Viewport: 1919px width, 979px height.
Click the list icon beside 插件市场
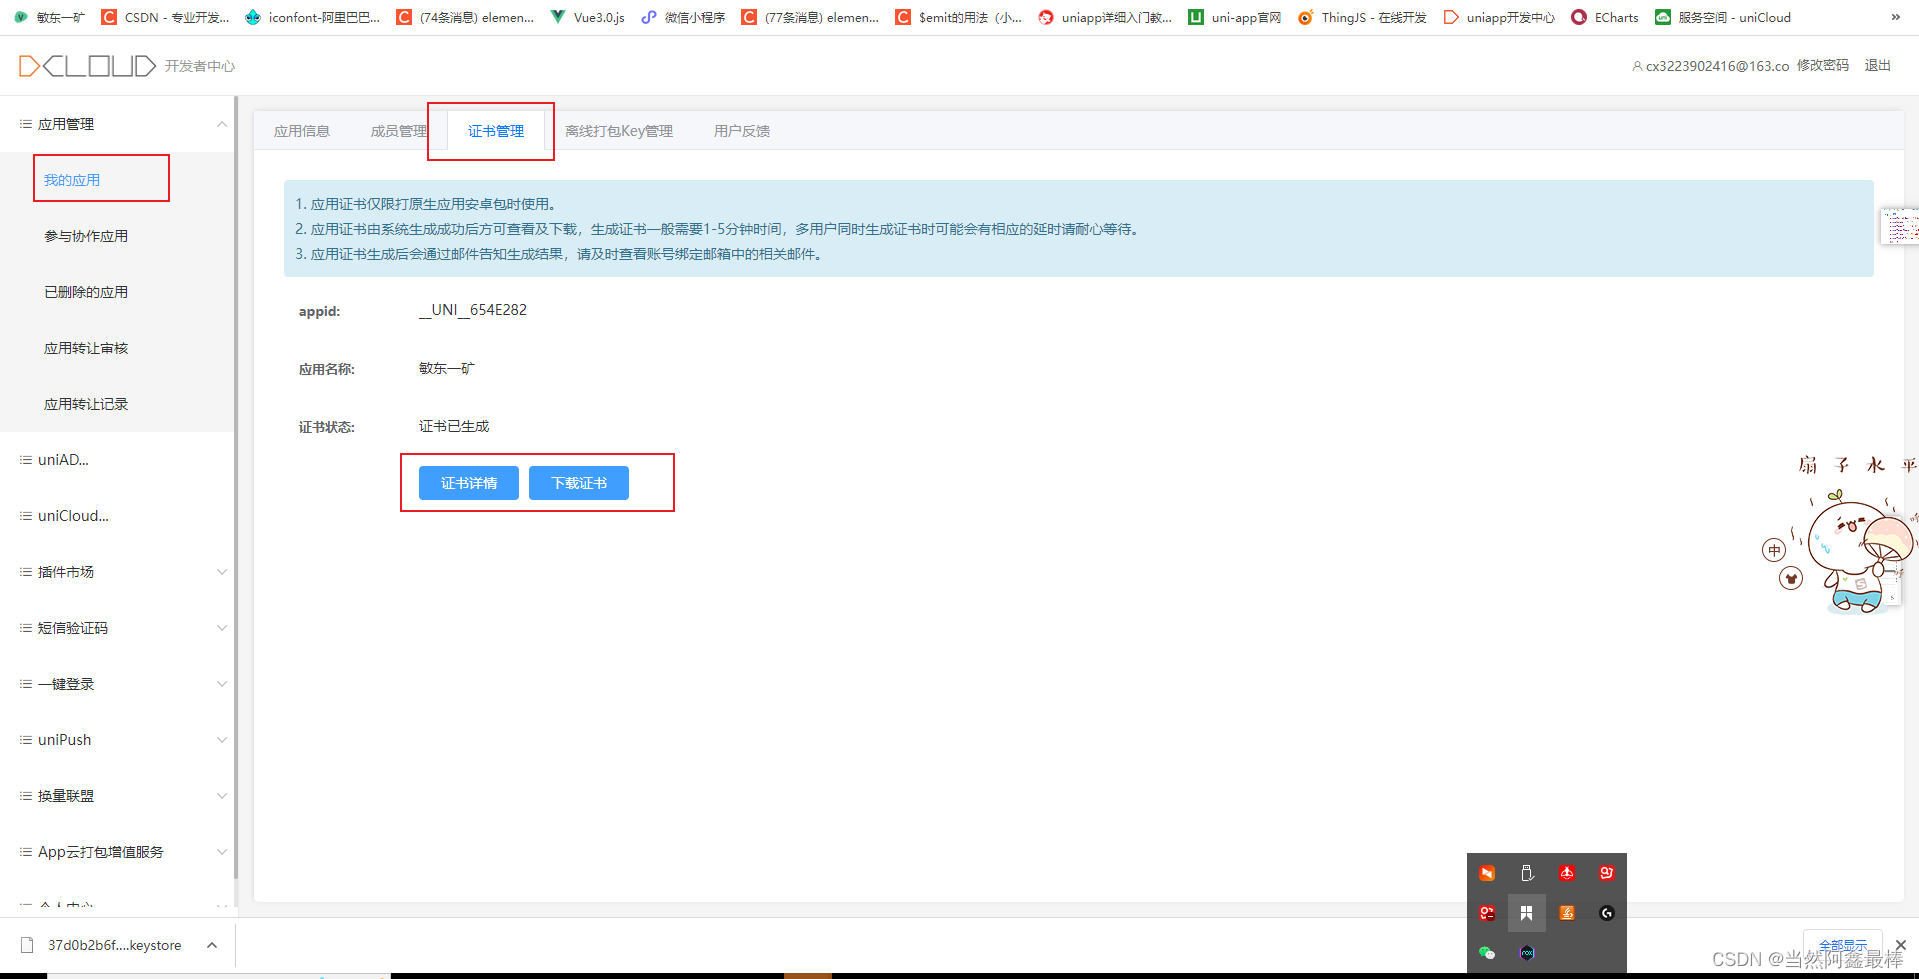tap(25, 571)
